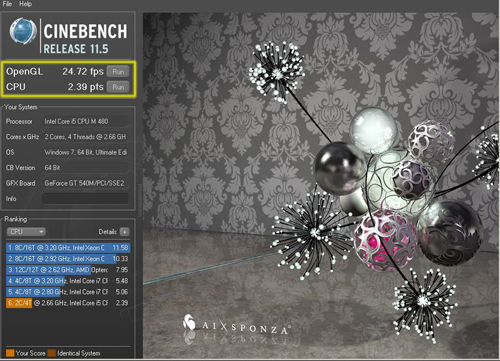Click the Details arrow icon in Ranking
The image size is (500, 361).
[125, 232]
